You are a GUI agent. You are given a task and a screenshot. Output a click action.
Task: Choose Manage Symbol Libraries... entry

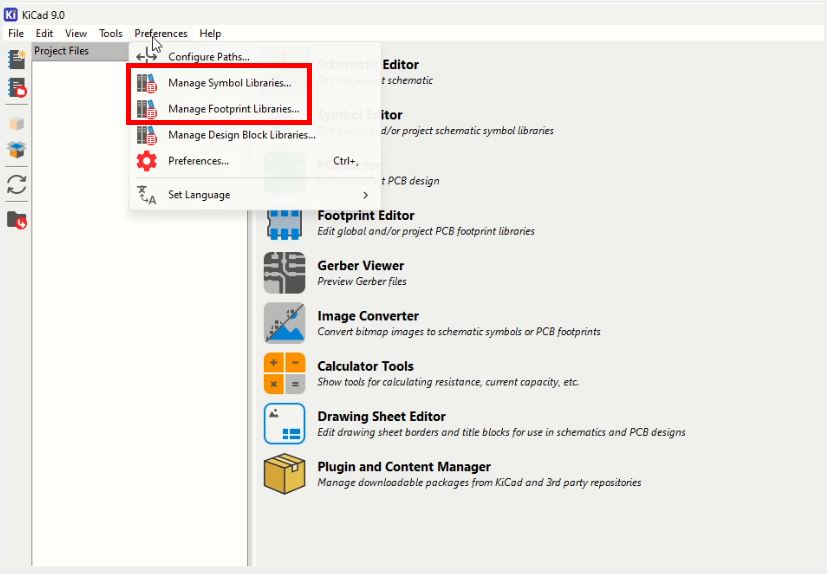coord(255,83)
